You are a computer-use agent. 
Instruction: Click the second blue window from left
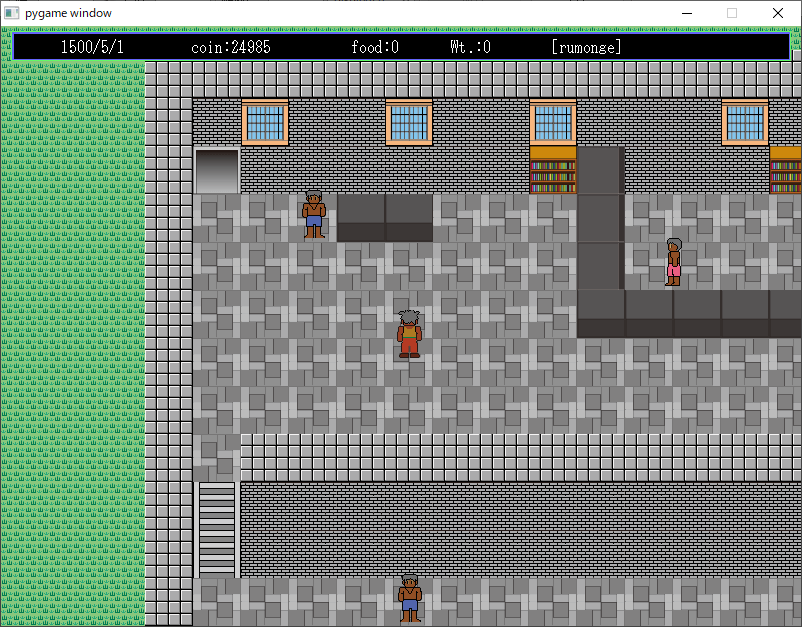pos(409,123)
